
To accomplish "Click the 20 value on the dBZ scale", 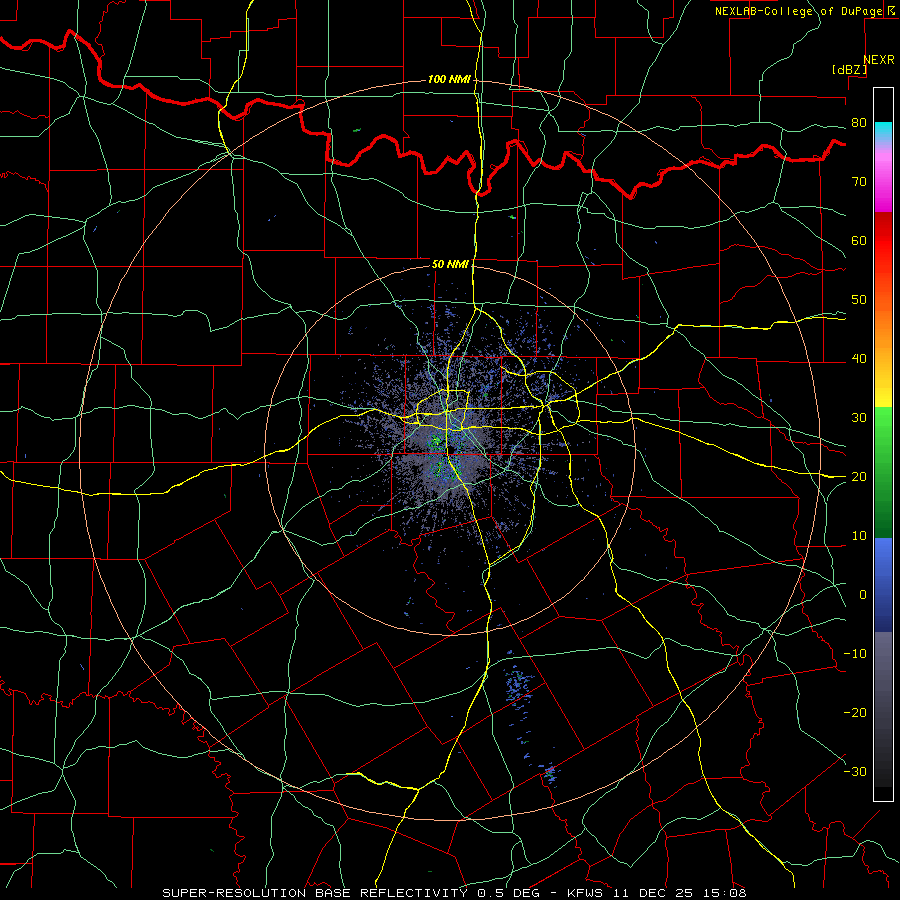I will coord(859,477).
